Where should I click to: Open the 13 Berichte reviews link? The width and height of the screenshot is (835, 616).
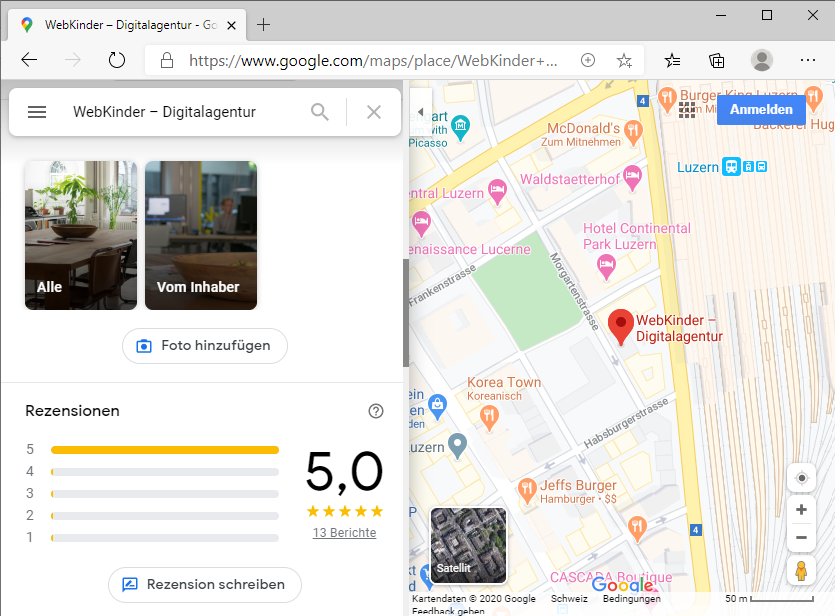click(x=345, y=532)
